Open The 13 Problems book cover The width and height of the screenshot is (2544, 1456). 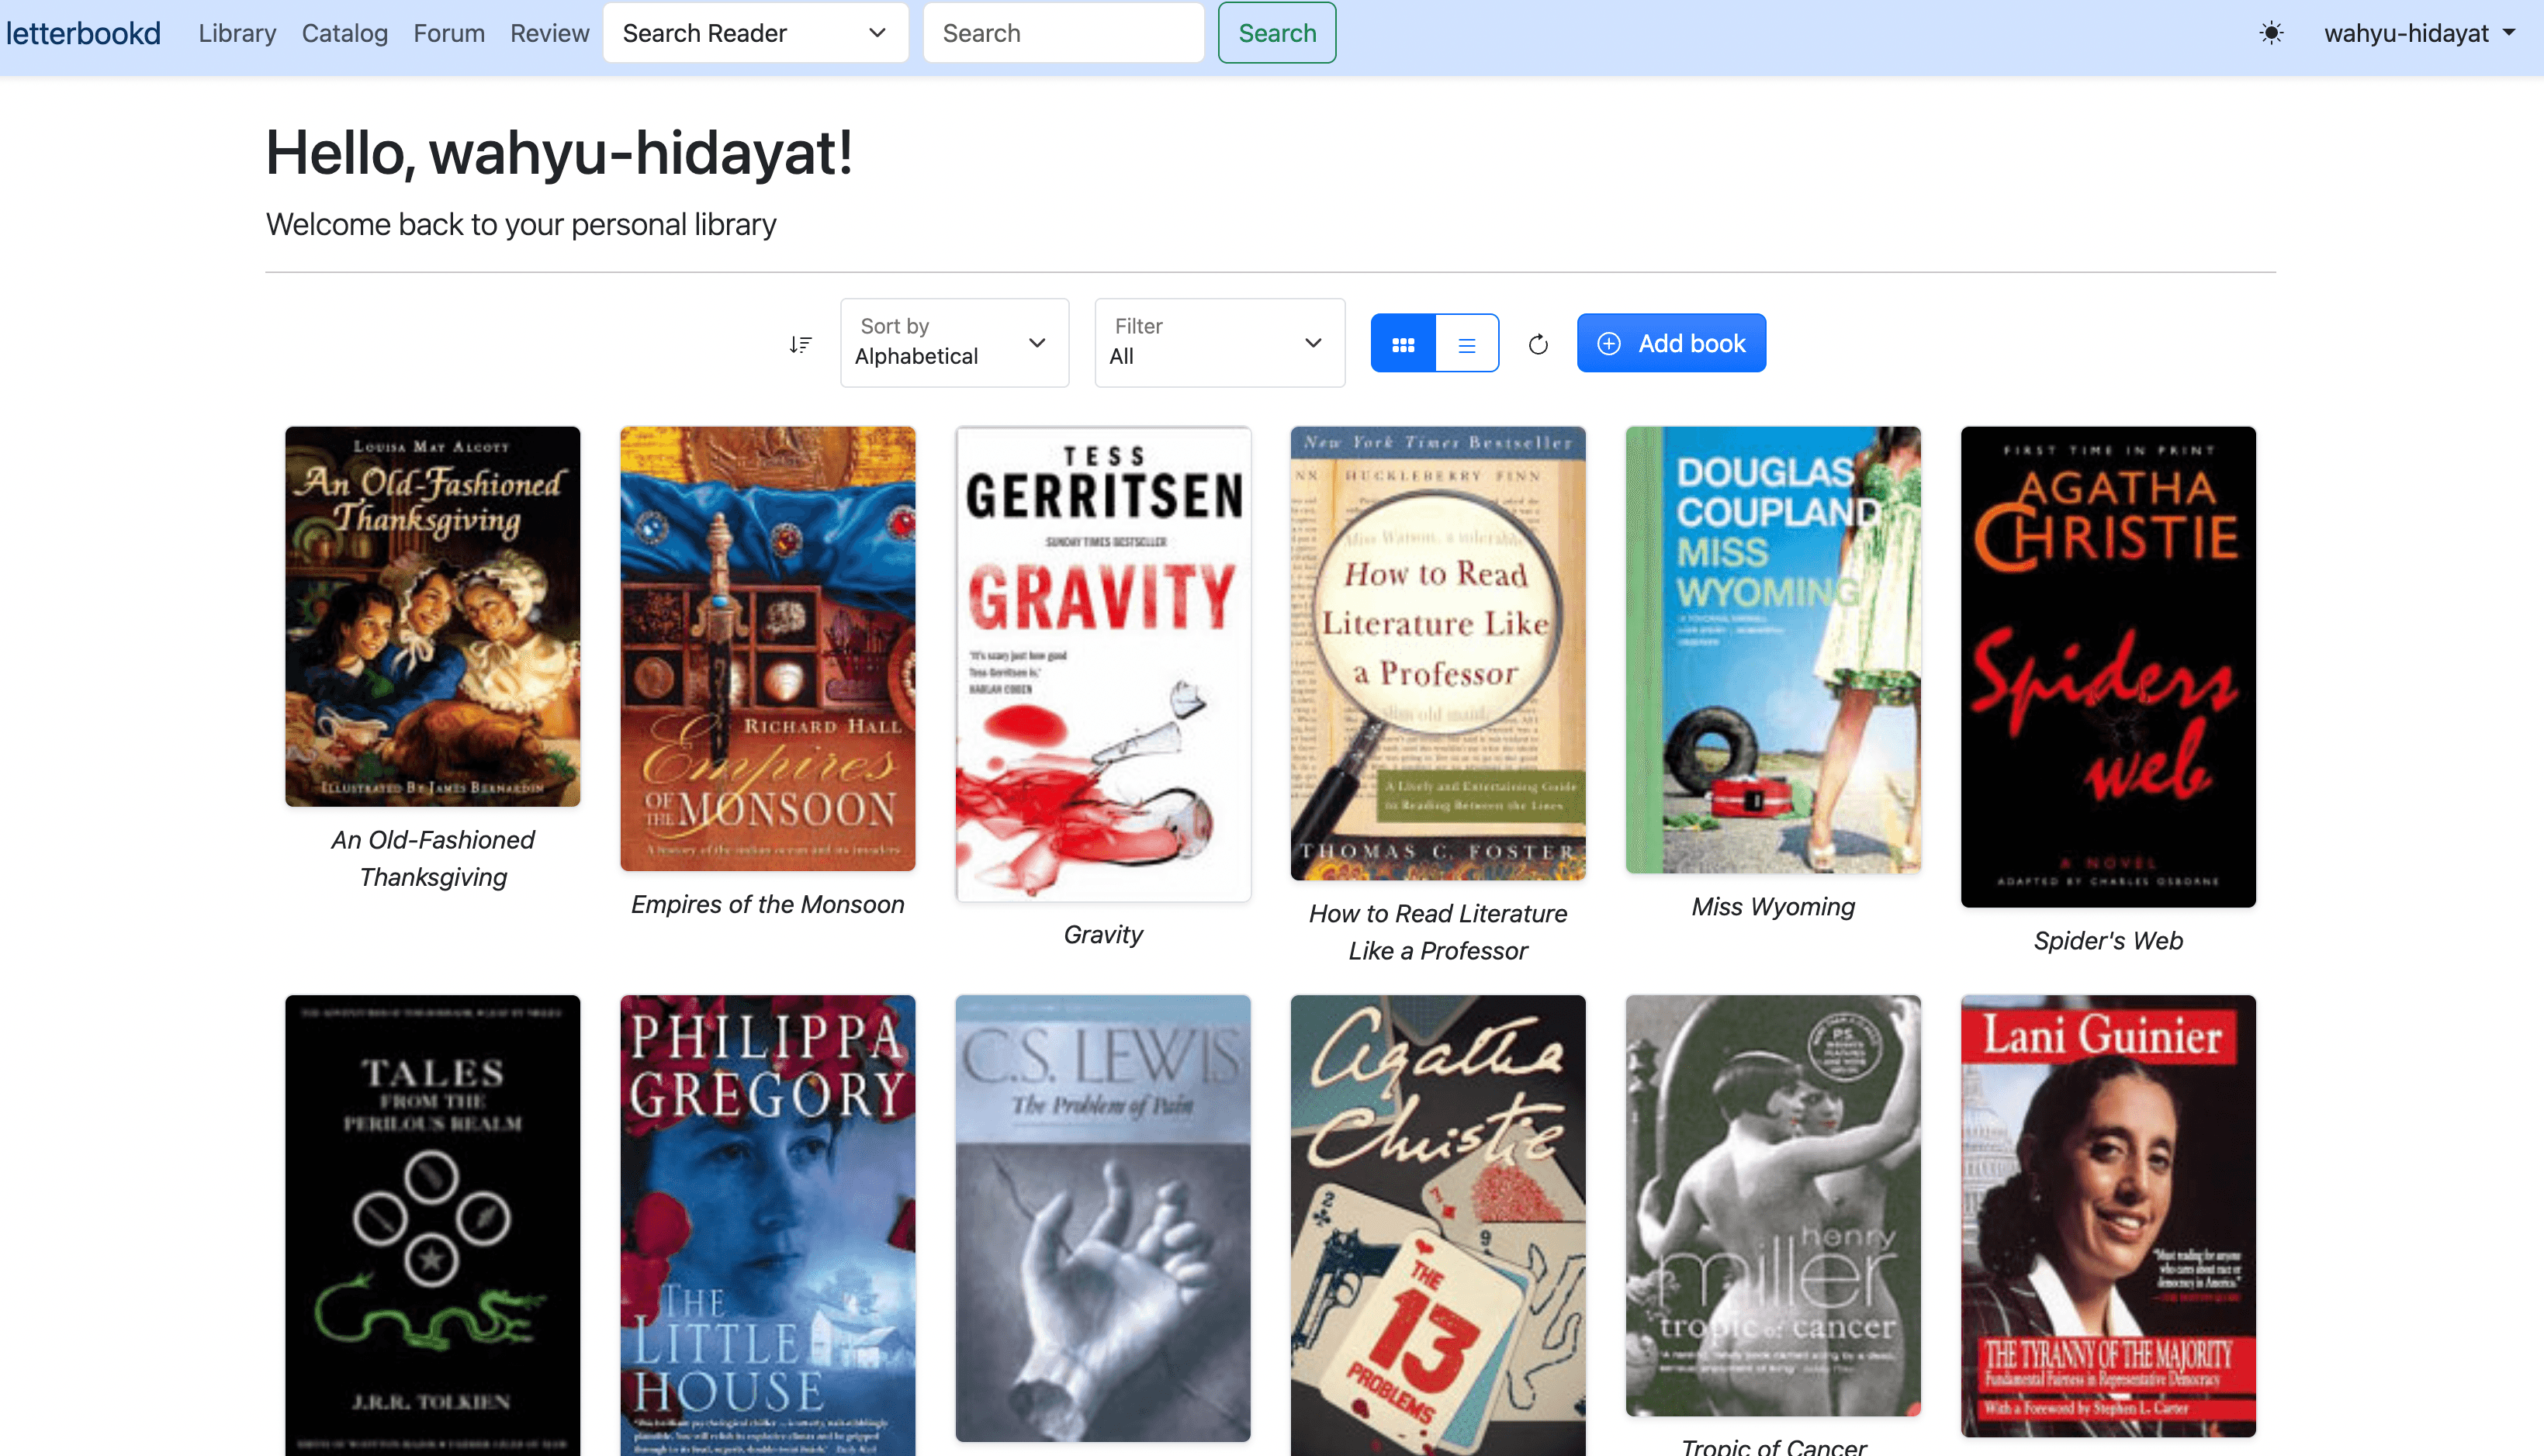[1438, 1225]
